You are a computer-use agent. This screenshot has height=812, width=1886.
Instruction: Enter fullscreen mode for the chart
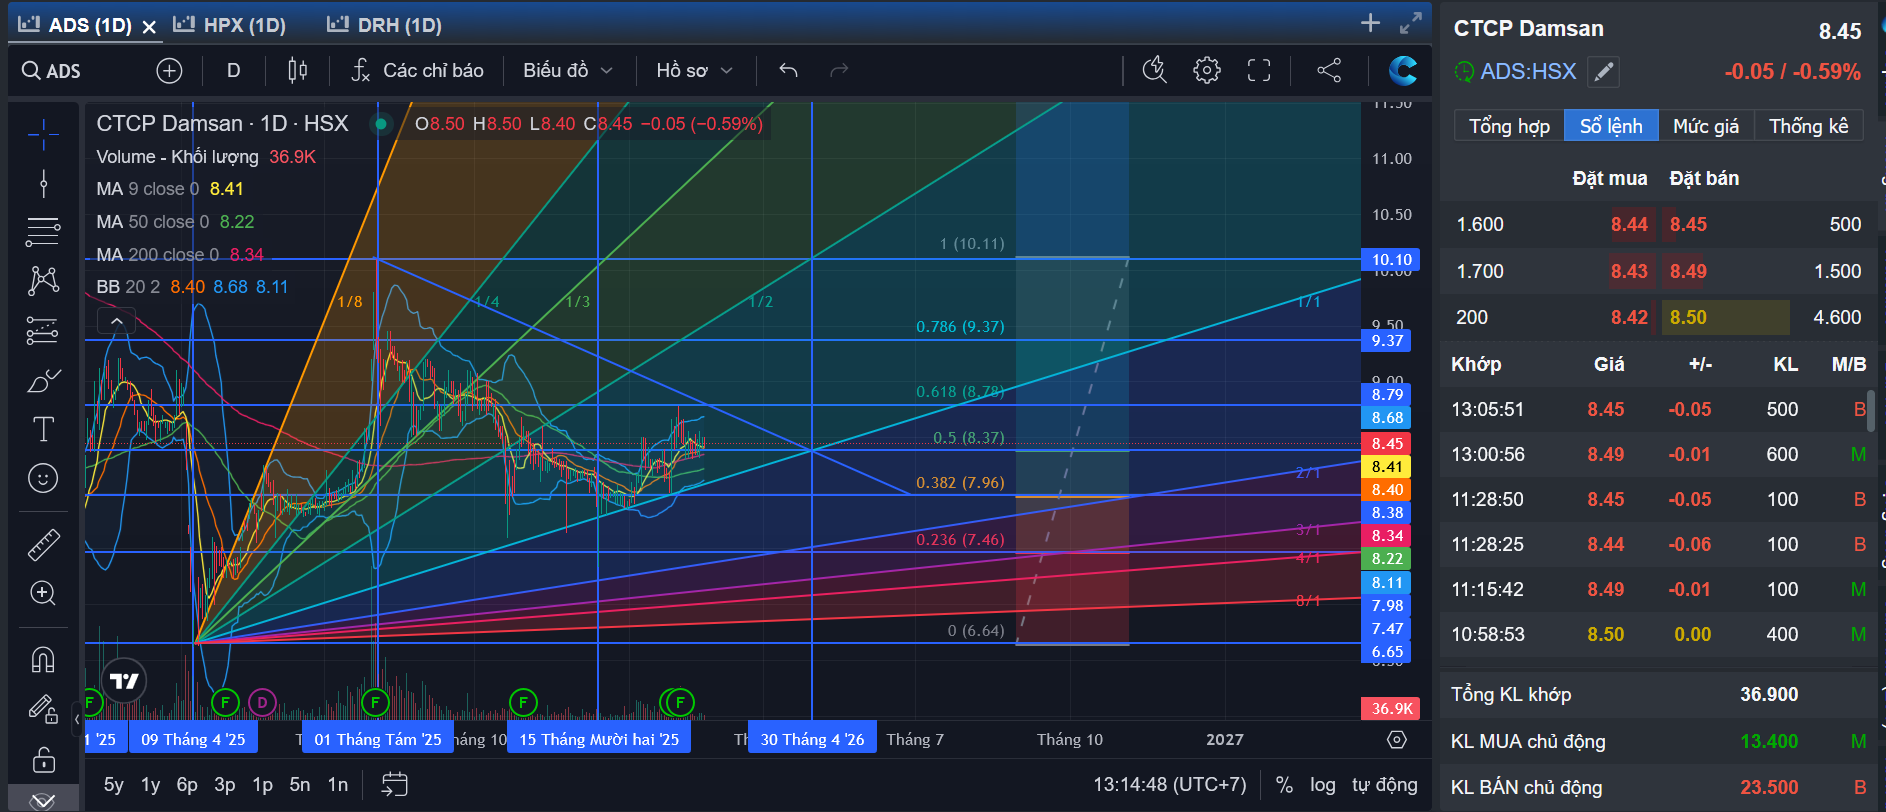tap(1259, 70)
